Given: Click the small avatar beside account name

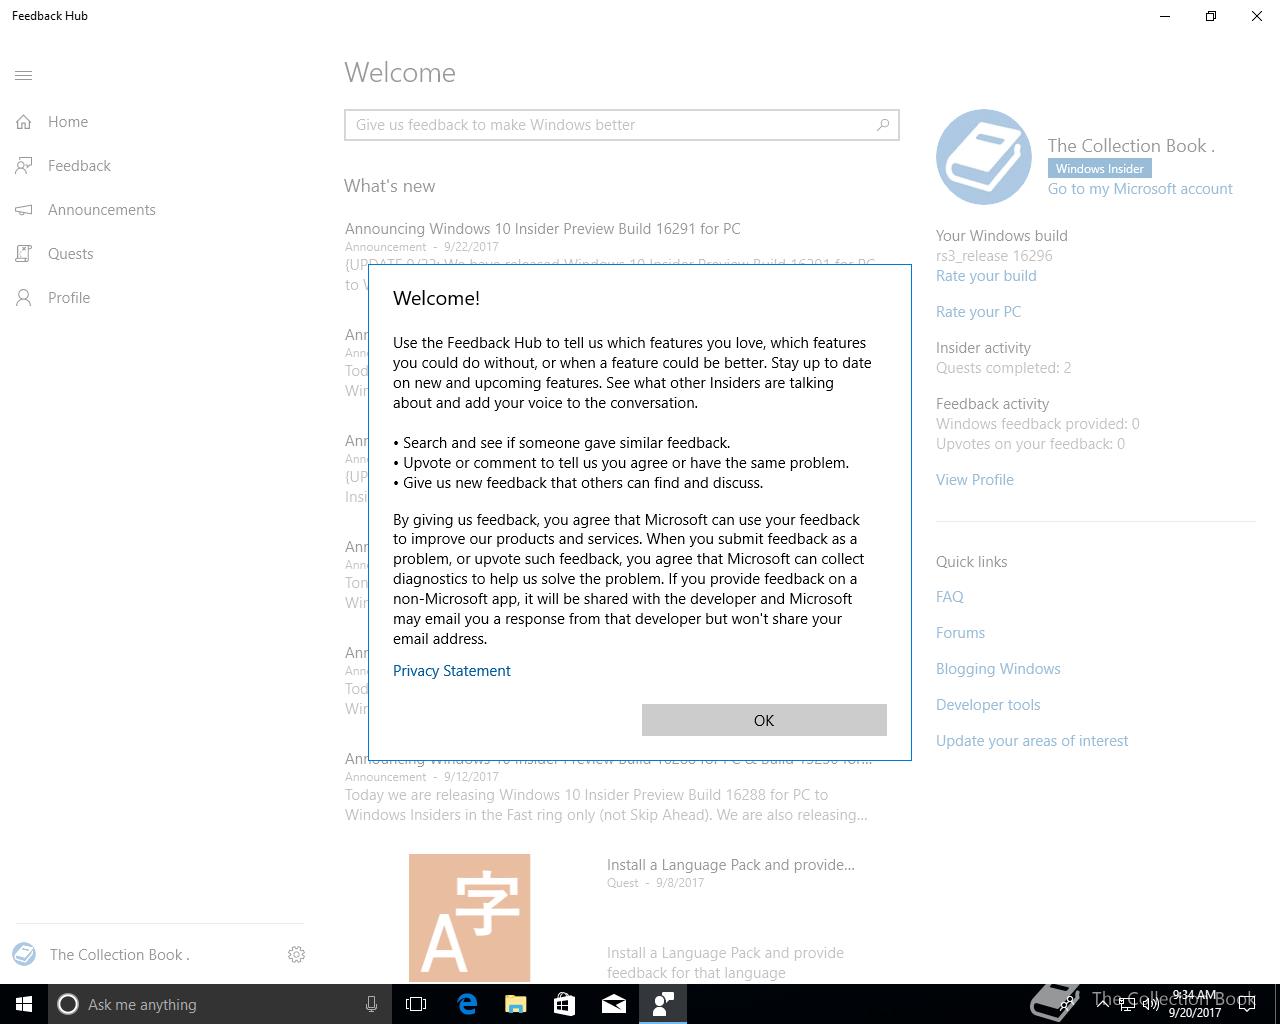Looking at the screenshot, I should click(24, 954).
